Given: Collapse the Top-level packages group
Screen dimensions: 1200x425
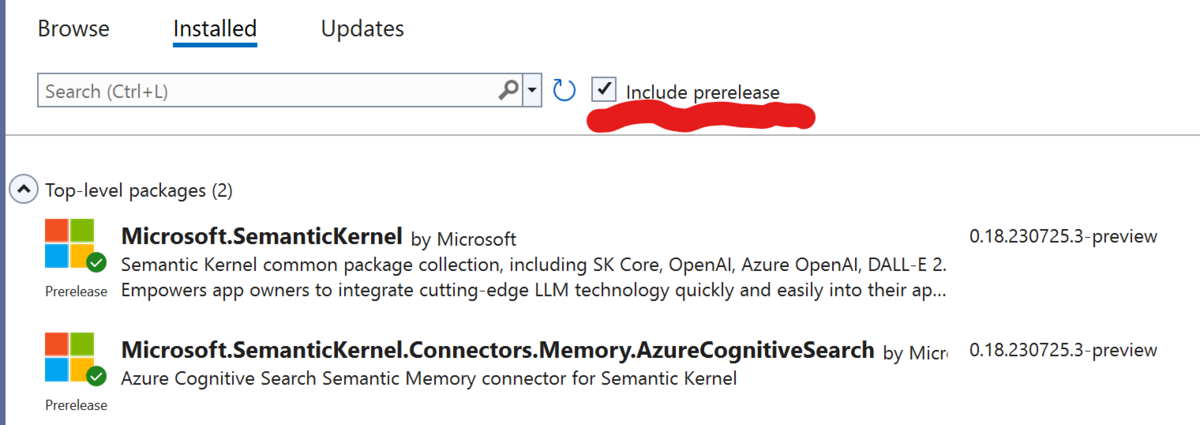Looking at the screenshot, I should pyautogui.click(x=23, y=190).
